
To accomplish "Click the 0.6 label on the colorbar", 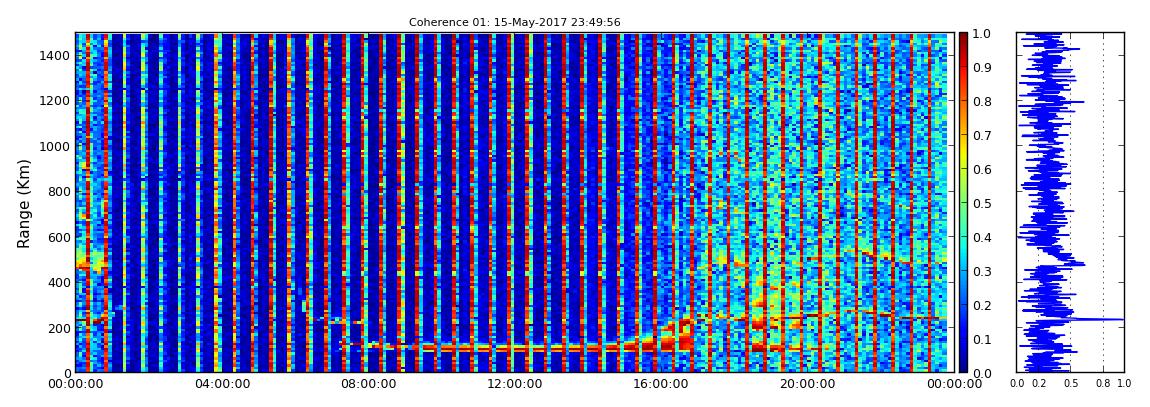I will pyautogui.click(x=981, y=169).
